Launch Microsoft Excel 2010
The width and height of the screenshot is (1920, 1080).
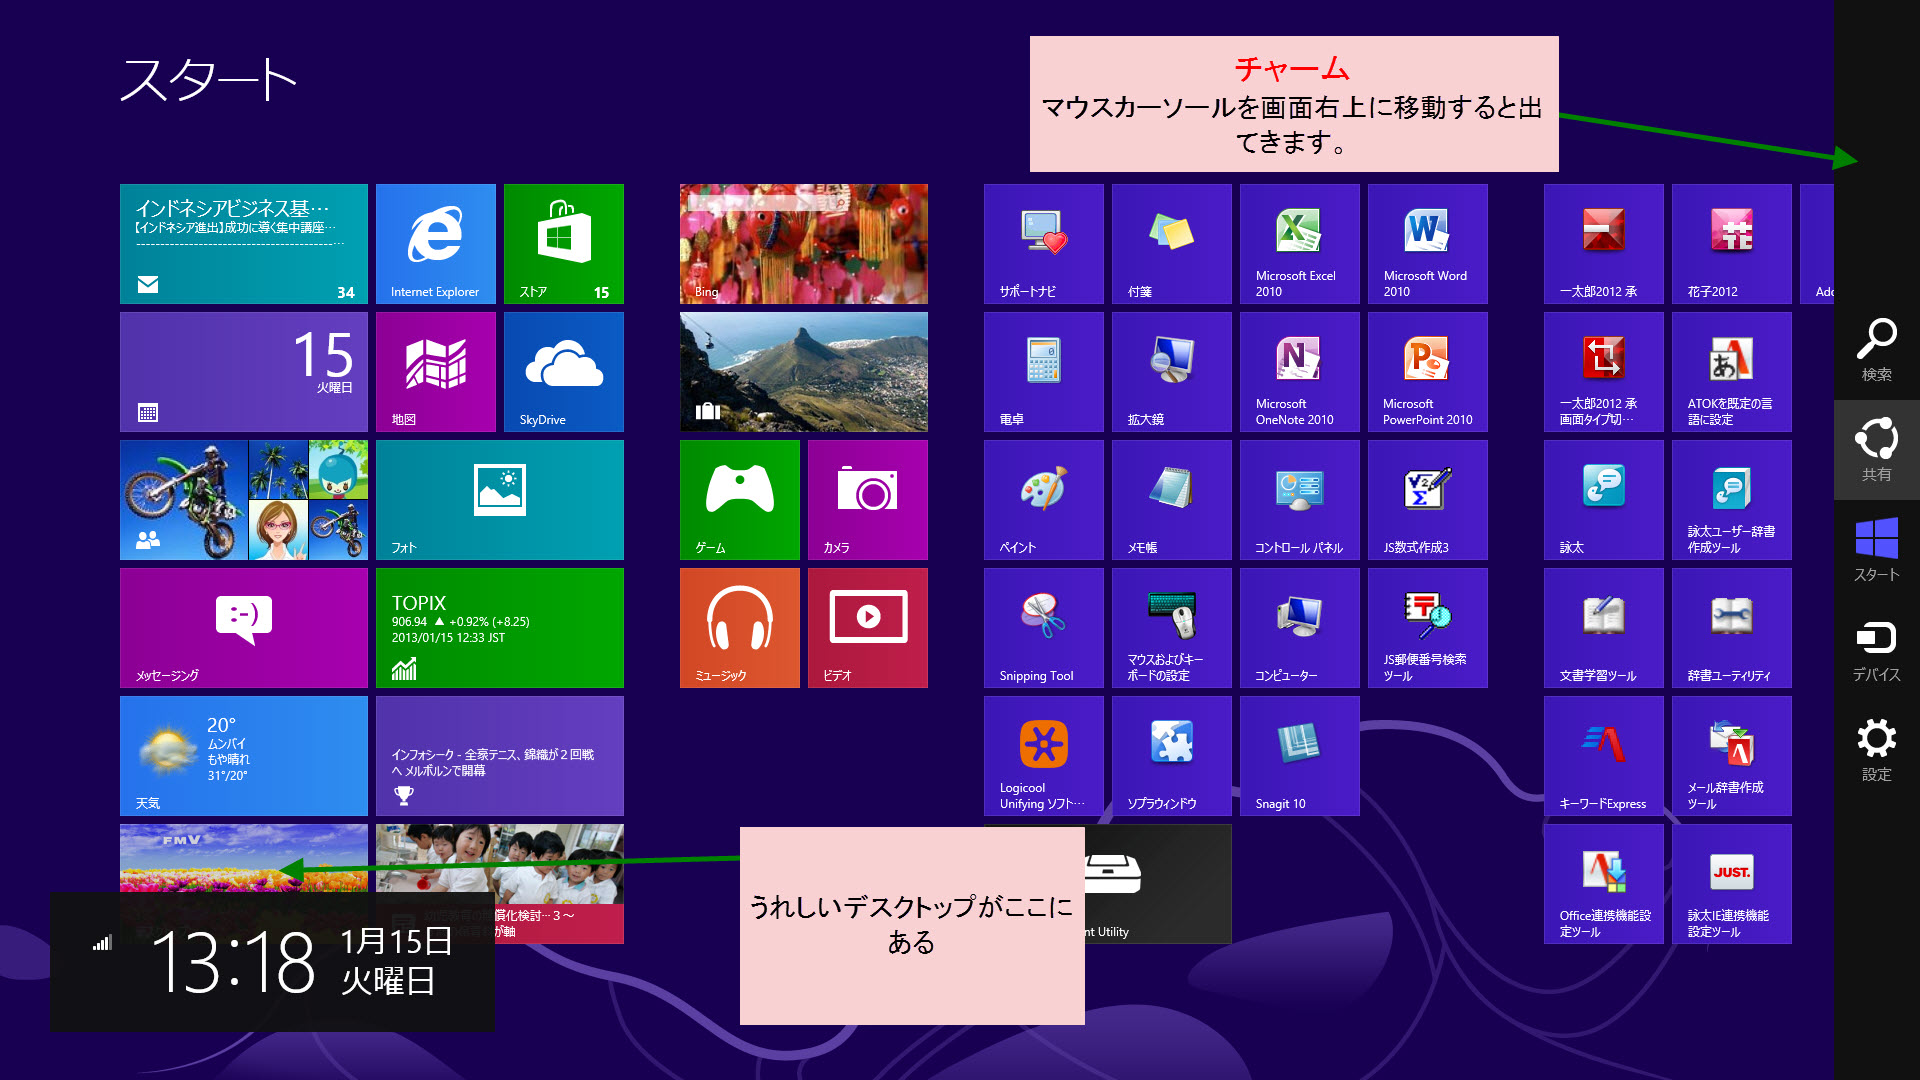1299,243
